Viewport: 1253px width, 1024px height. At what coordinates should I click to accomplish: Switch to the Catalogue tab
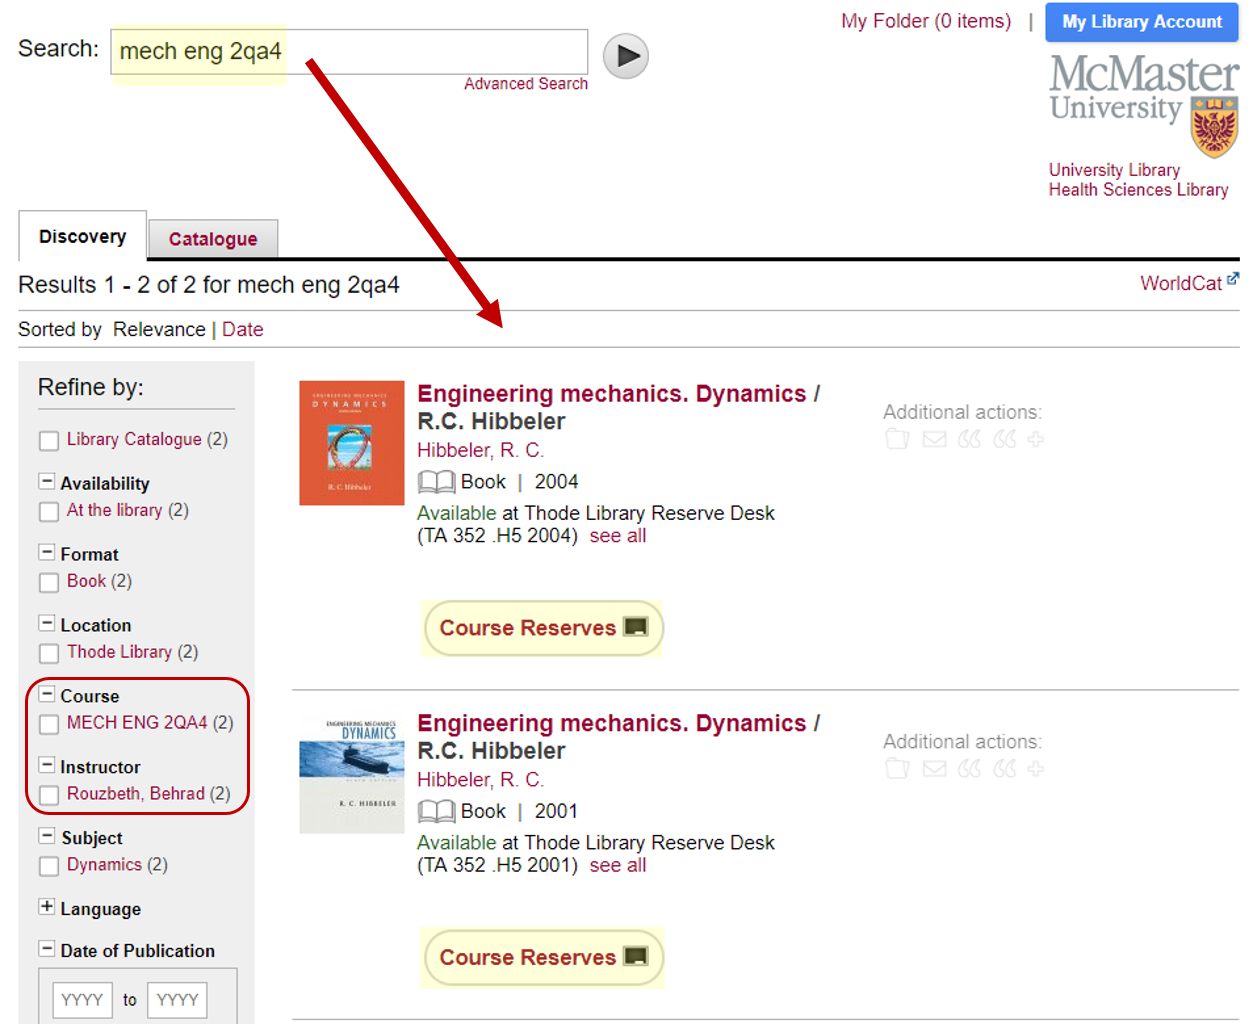[213, 240]
